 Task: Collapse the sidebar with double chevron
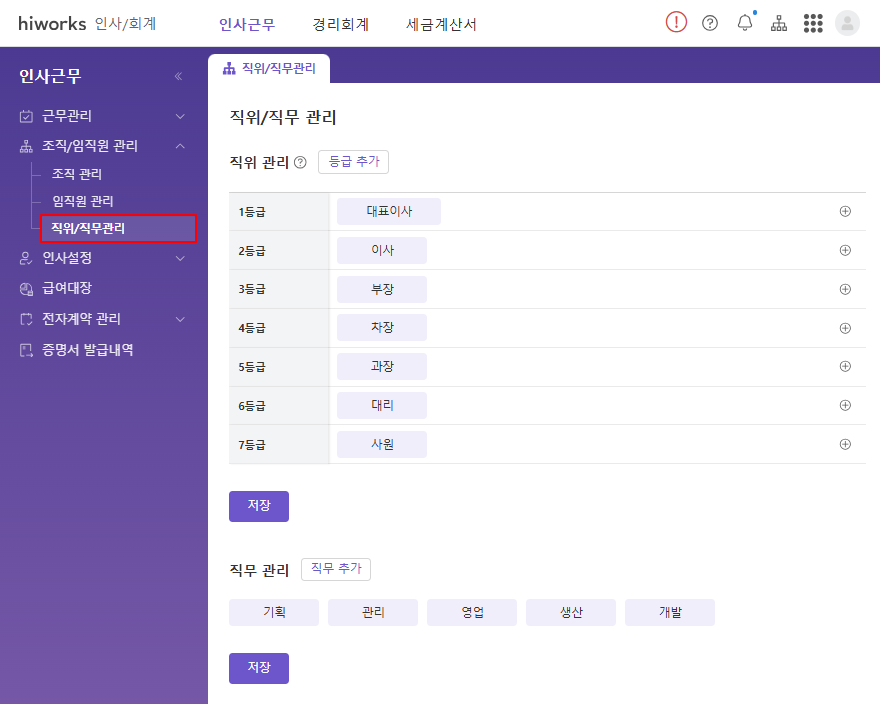pyautogui.click(x=178, y=76)
